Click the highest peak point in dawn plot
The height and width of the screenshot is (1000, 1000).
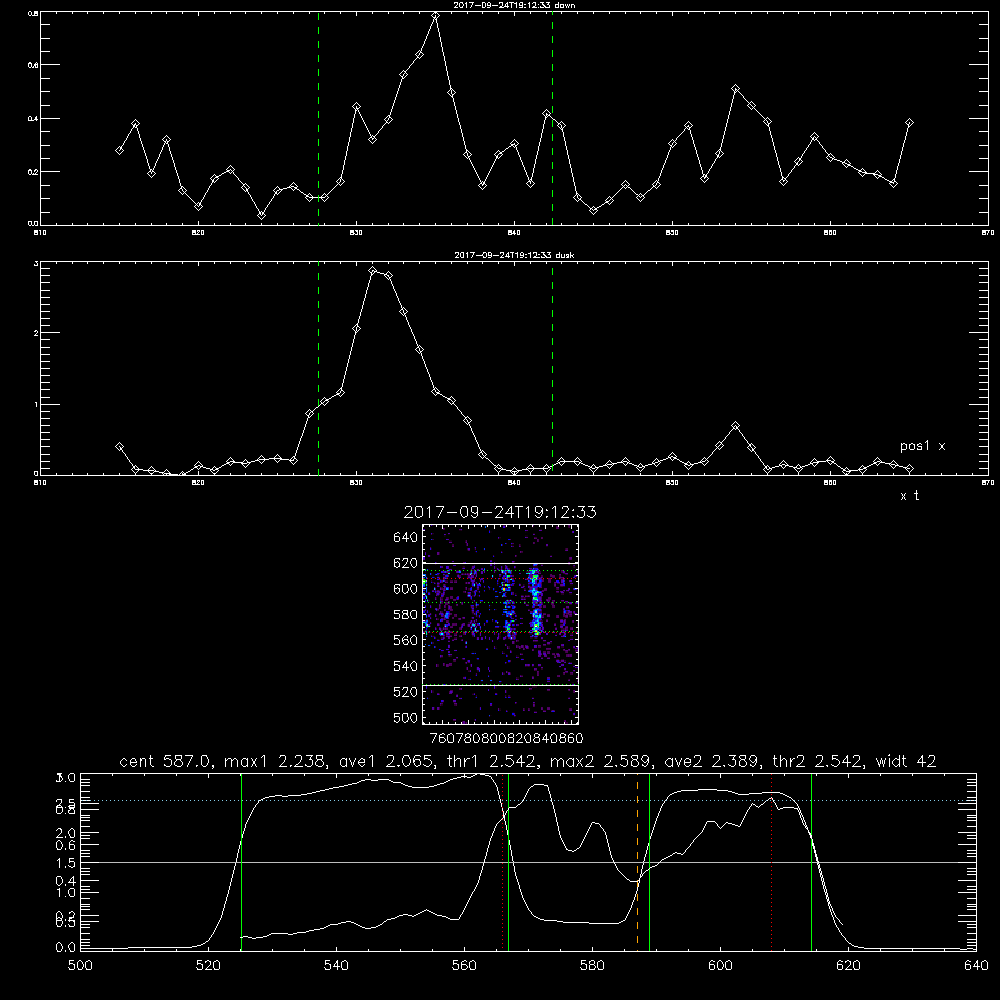tap(436, 17)
